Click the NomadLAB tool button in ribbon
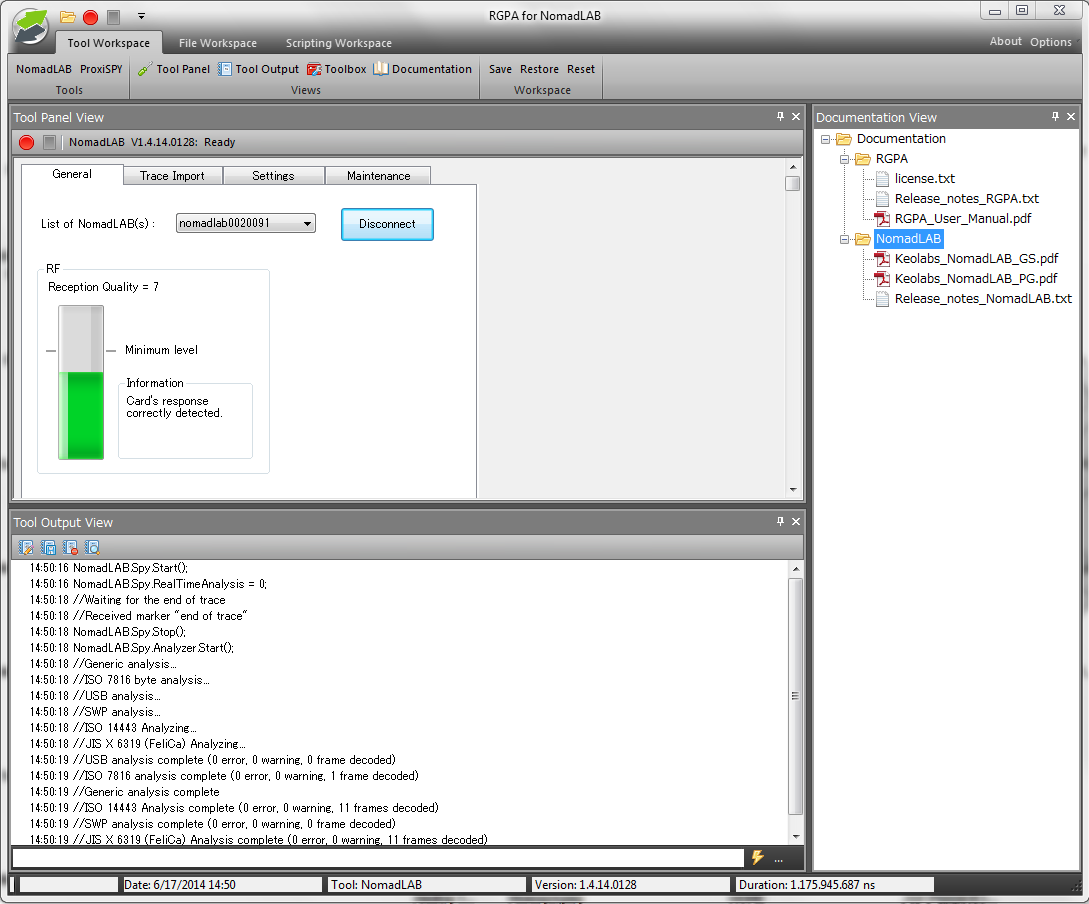1089x904 pixels. click(44, 69)
